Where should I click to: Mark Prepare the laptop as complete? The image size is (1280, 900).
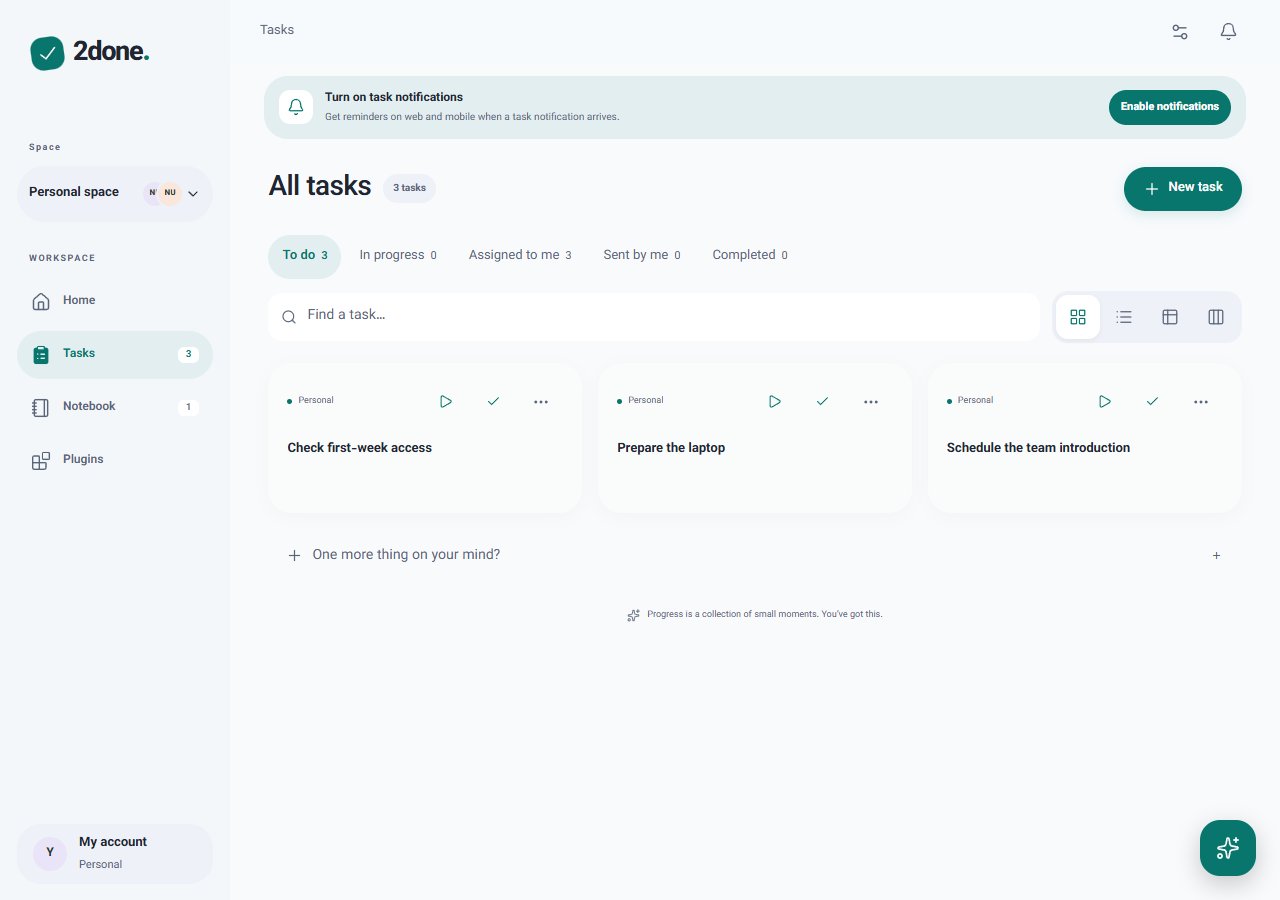click(x=822, y=401)
